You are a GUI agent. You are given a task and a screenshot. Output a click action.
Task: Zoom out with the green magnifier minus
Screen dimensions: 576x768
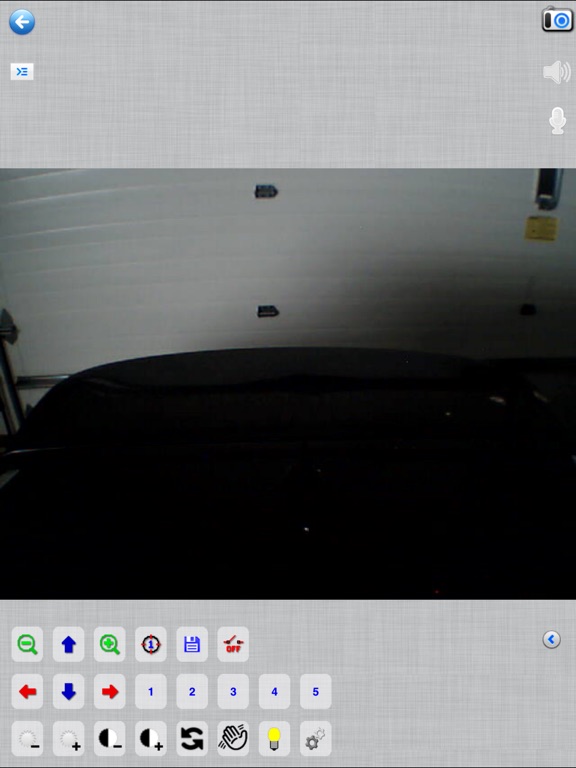coord(27,644)
